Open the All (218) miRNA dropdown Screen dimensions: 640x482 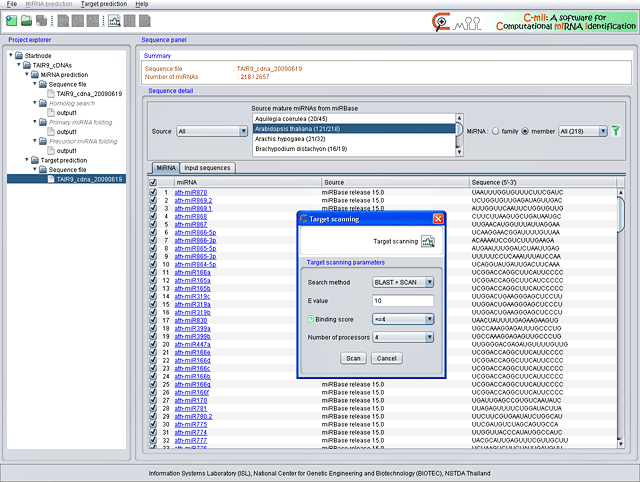point(582,131)
